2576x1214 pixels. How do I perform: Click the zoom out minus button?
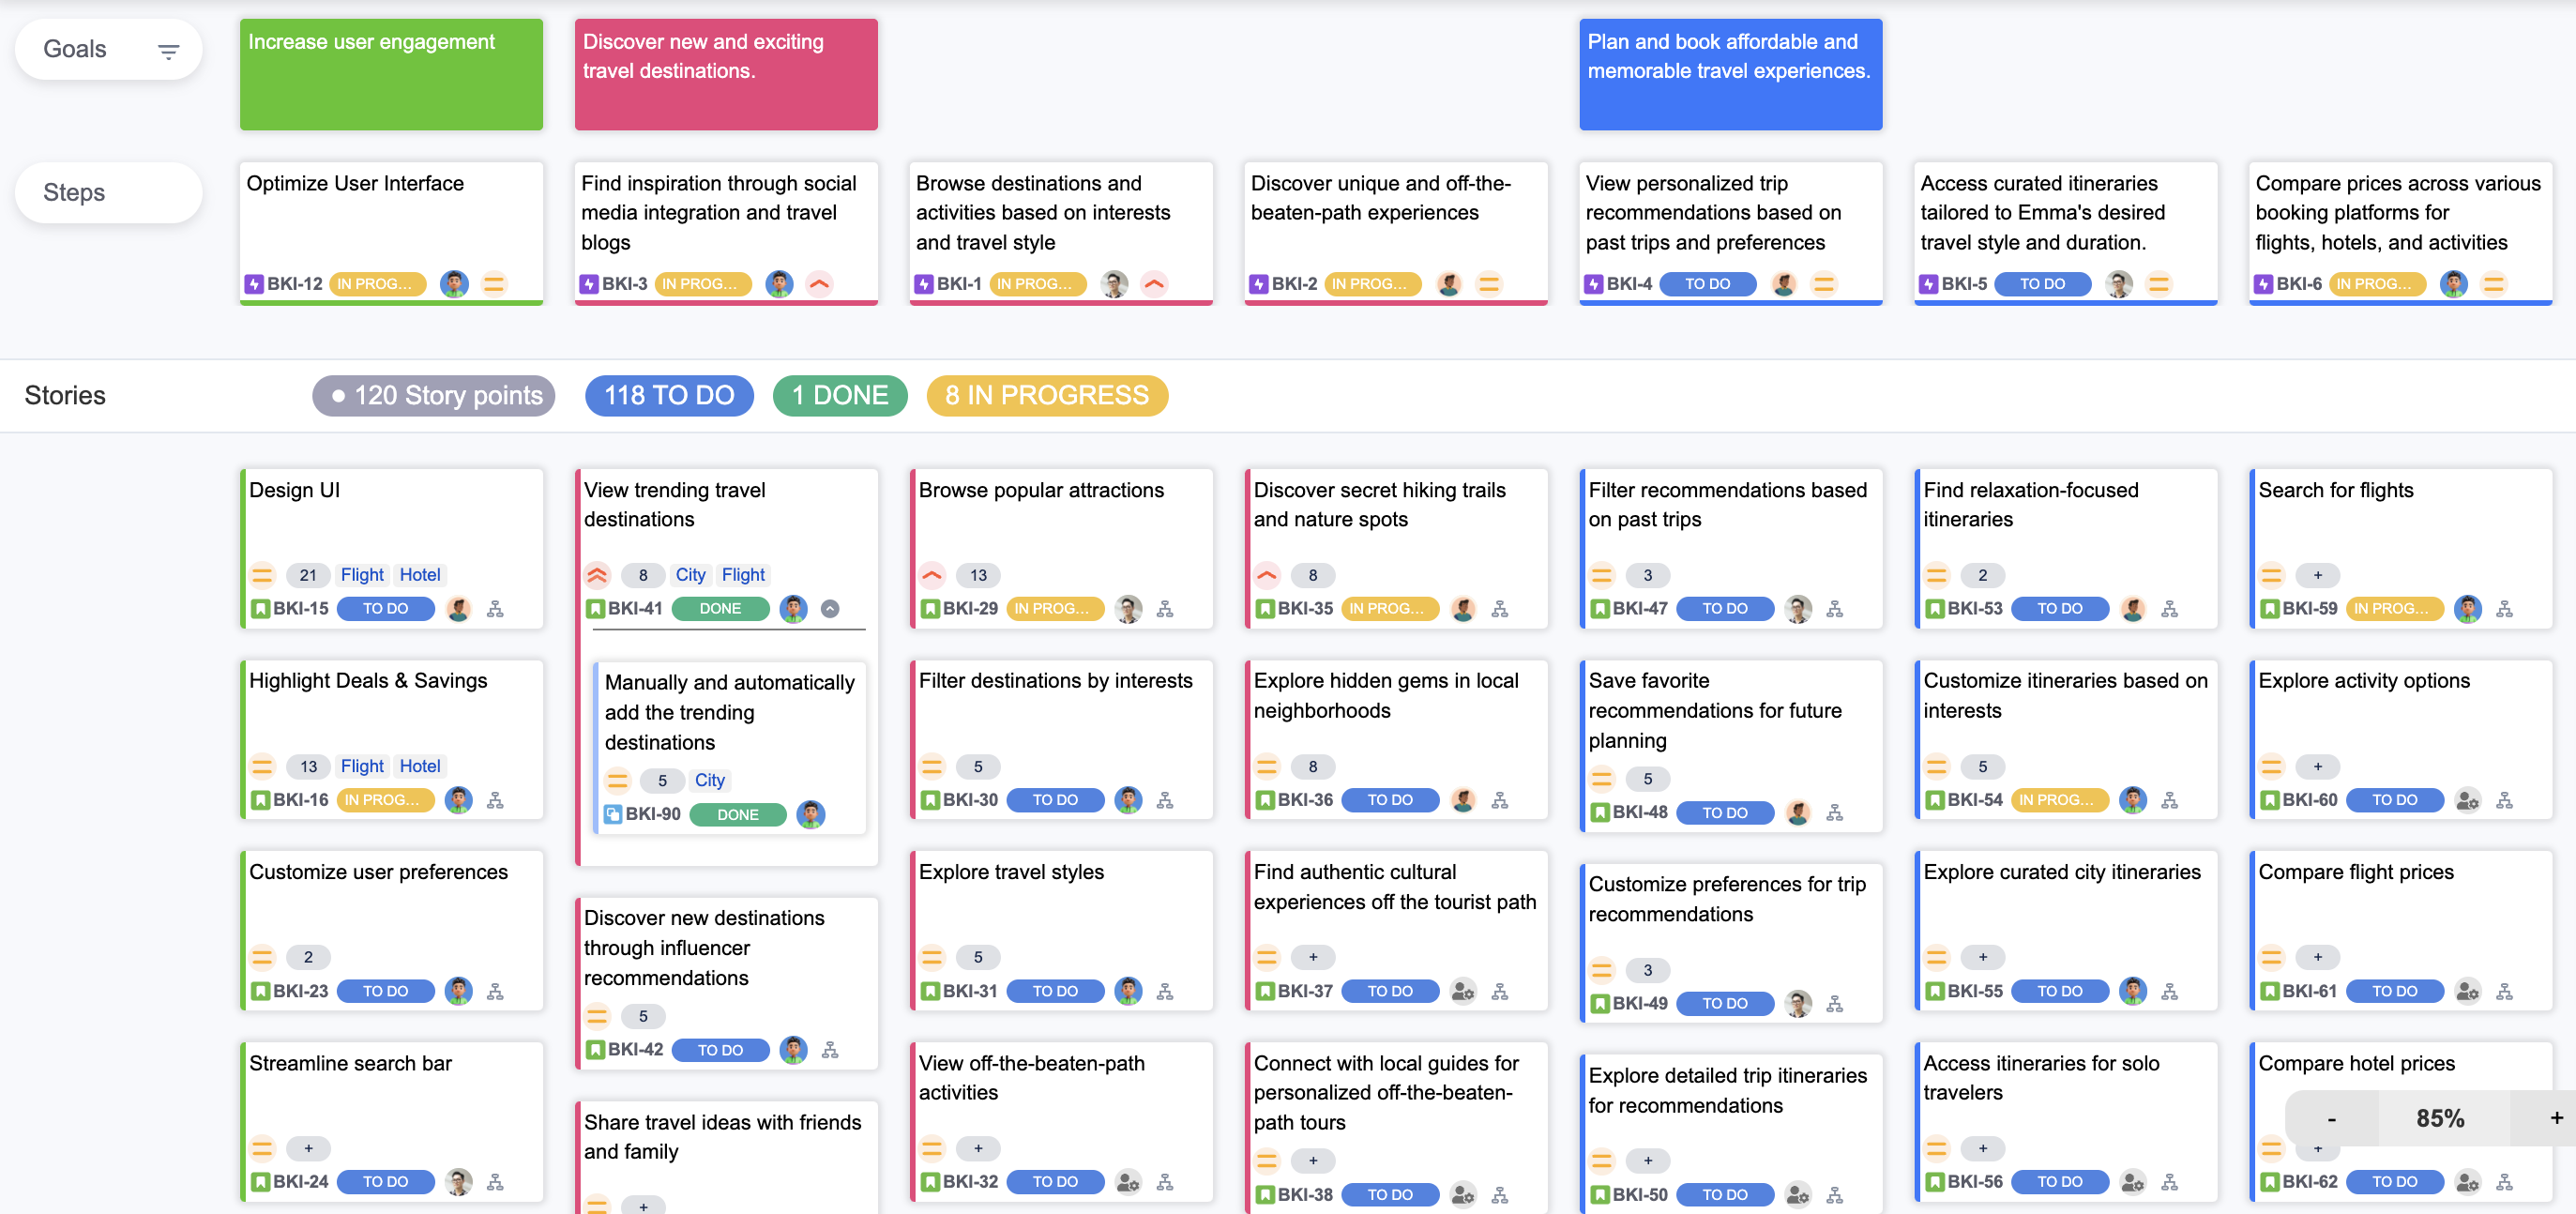pos(2331,1119)
